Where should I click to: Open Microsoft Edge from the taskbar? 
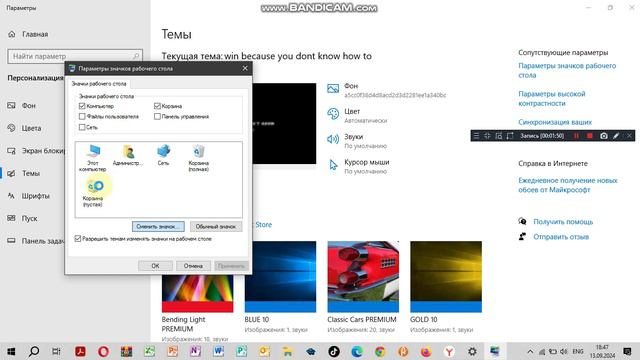pyautogui.click(x=357, y=351)
